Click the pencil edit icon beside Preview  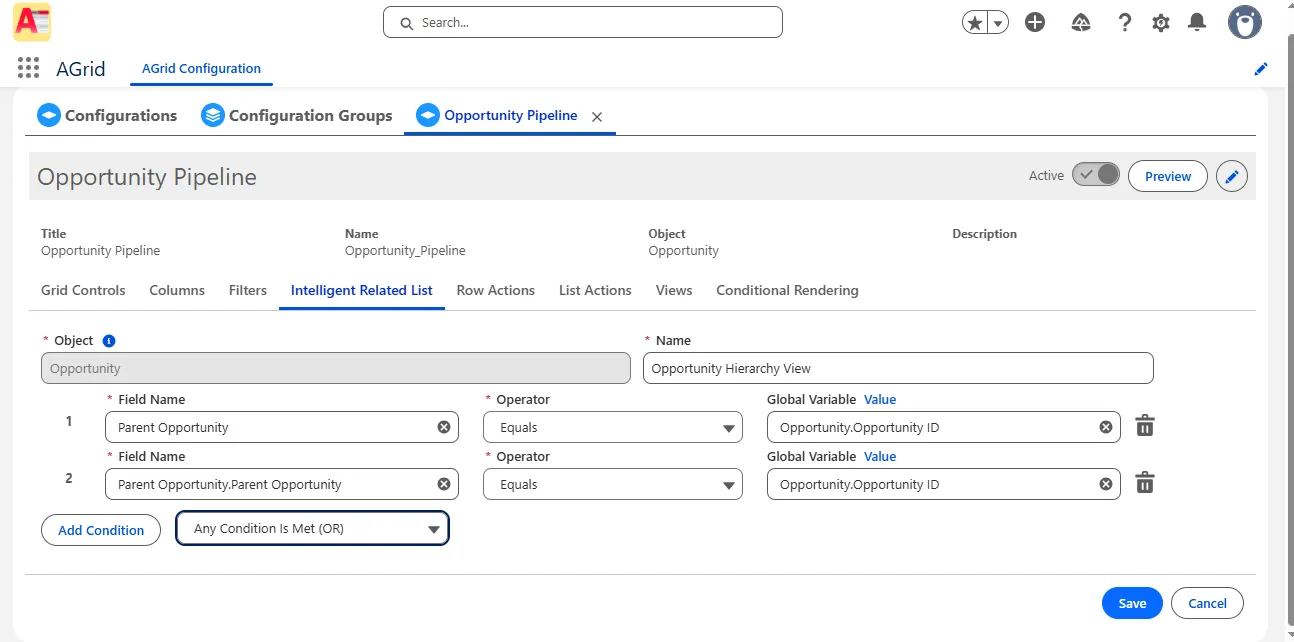pos(1232,177)
